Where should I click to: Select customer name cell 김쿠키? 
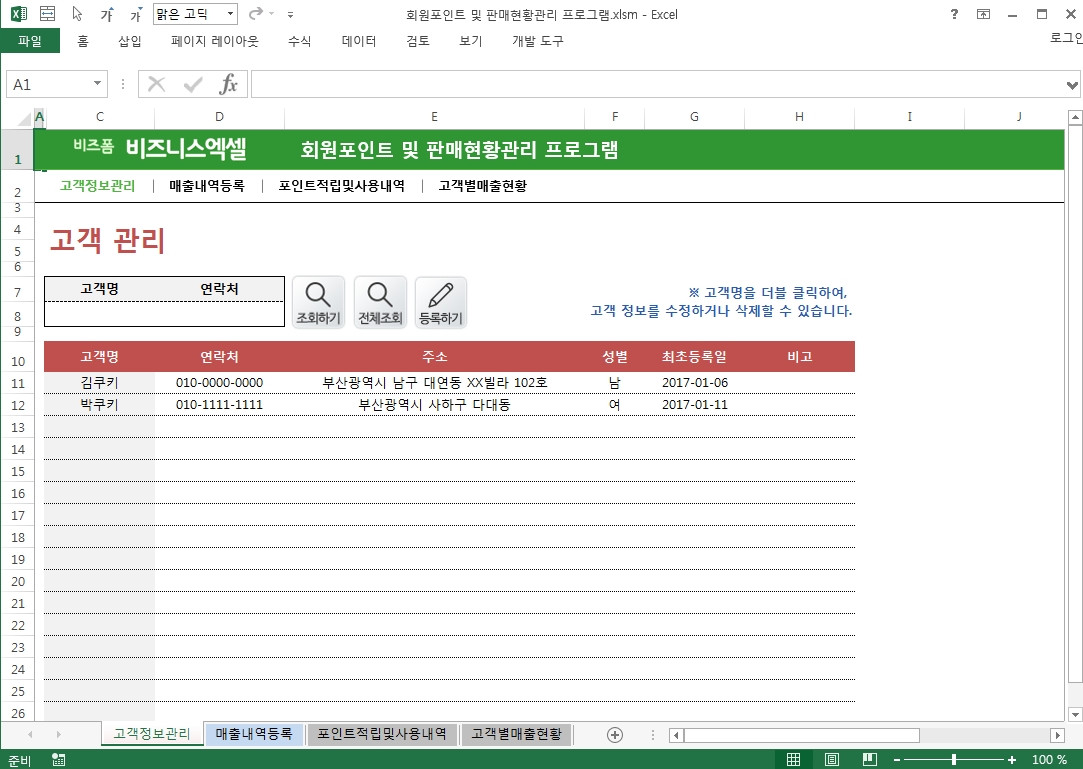99,383
